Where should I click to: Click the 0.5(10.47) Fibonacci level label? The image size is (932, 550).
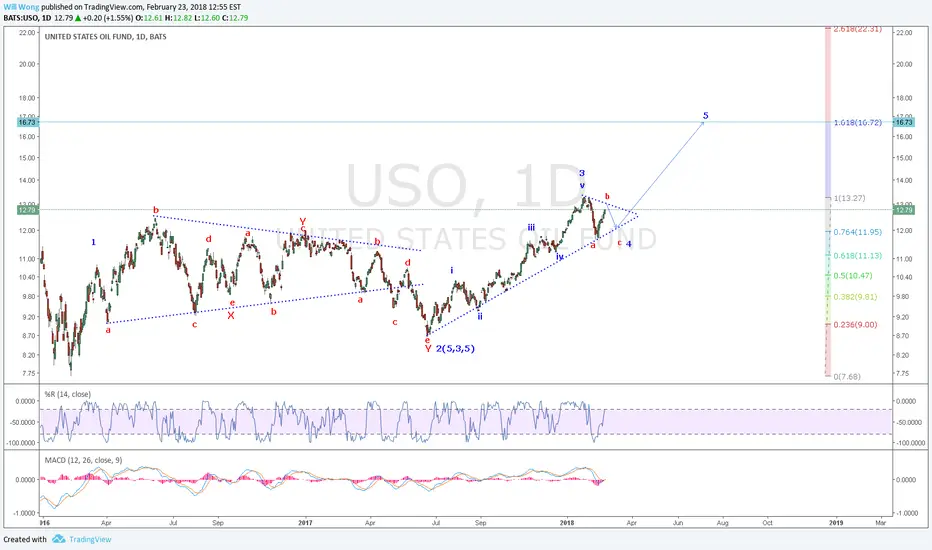tap(853, 276)
